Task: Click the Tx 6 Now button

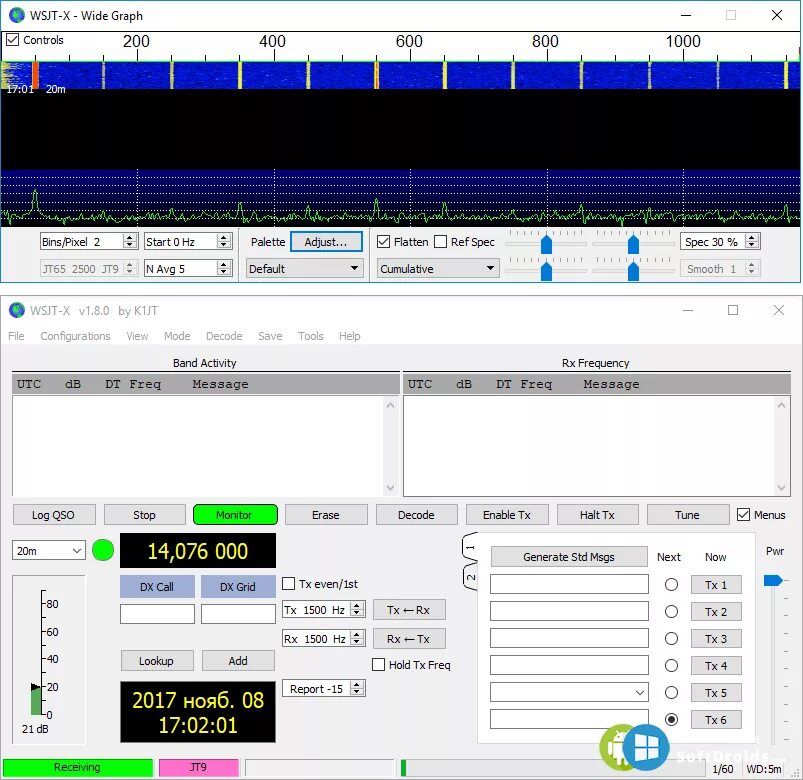Action: (716, 720)
